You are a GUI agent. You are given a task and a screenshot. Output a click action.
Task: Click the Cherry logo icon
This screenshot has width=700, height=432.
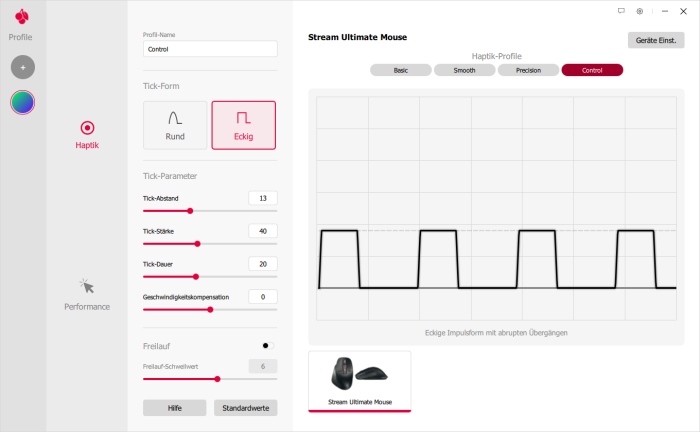coord(22,16)
